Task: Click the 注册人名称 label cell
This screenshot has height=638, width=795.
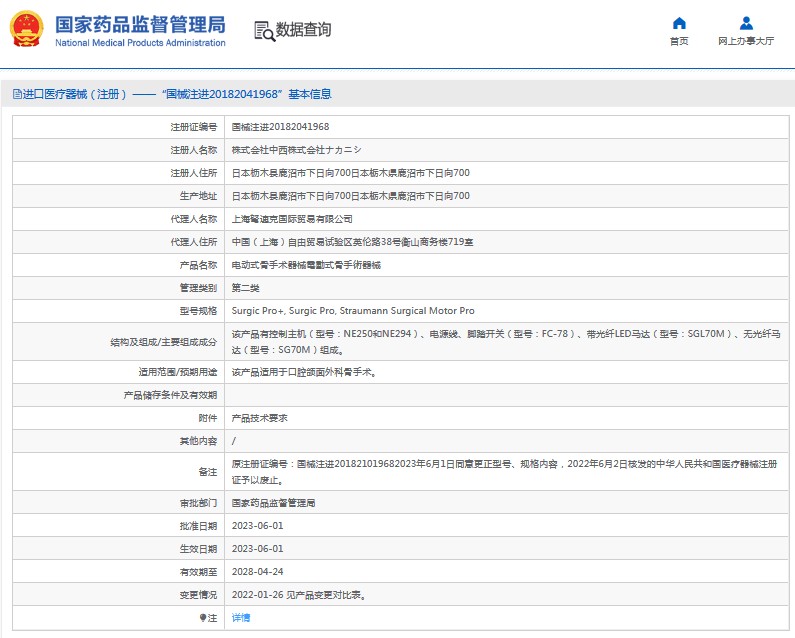Action: 119,150
